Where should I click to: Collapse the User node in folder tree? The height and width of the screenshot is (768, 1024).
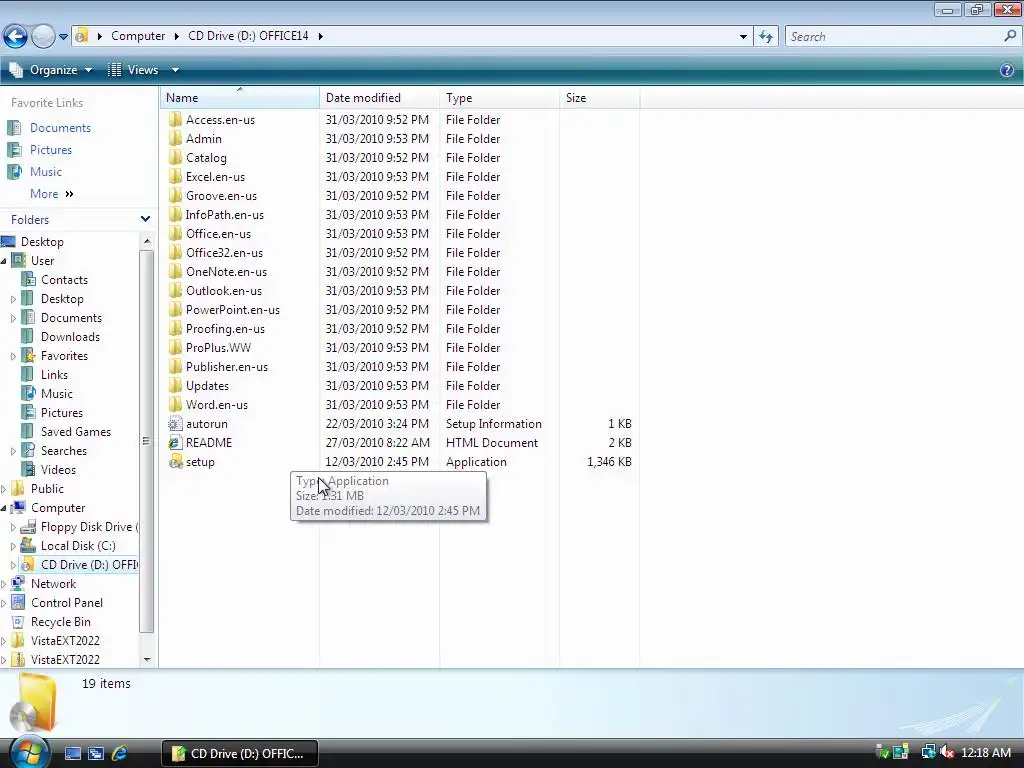pyautogui.click(x=4, y=261)
